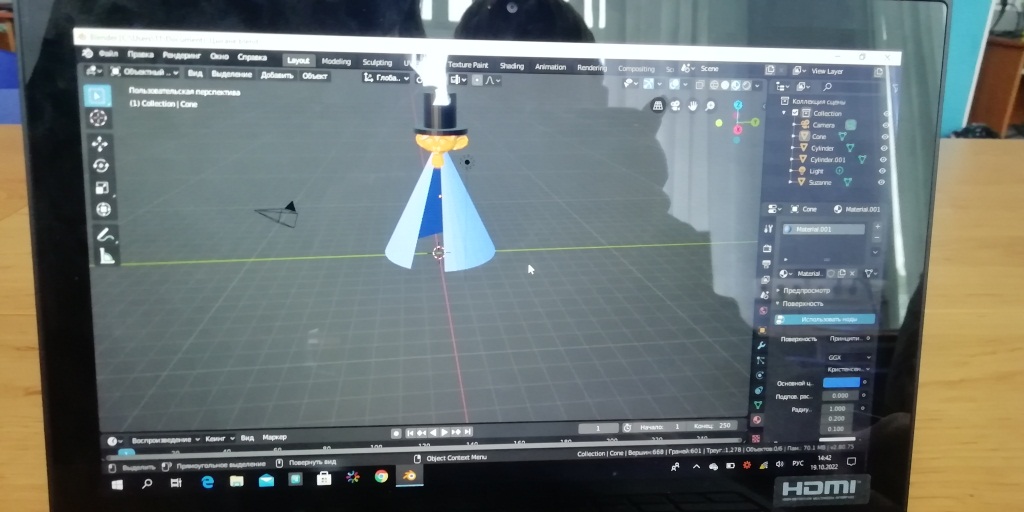Image resolution: width=1024 pixels, height=512 pixels.
Task: Select the Transform tool
Action: (x=103, y=210)
